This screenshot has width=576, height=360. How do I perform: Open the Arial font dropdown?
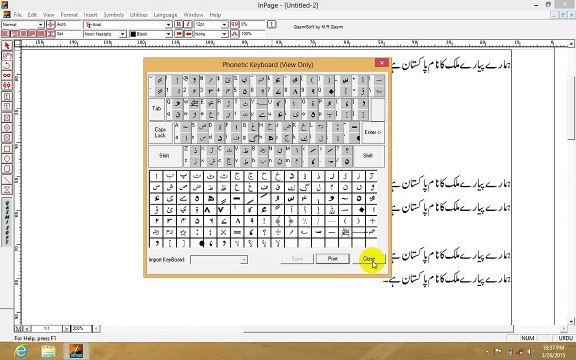[168, 25]
